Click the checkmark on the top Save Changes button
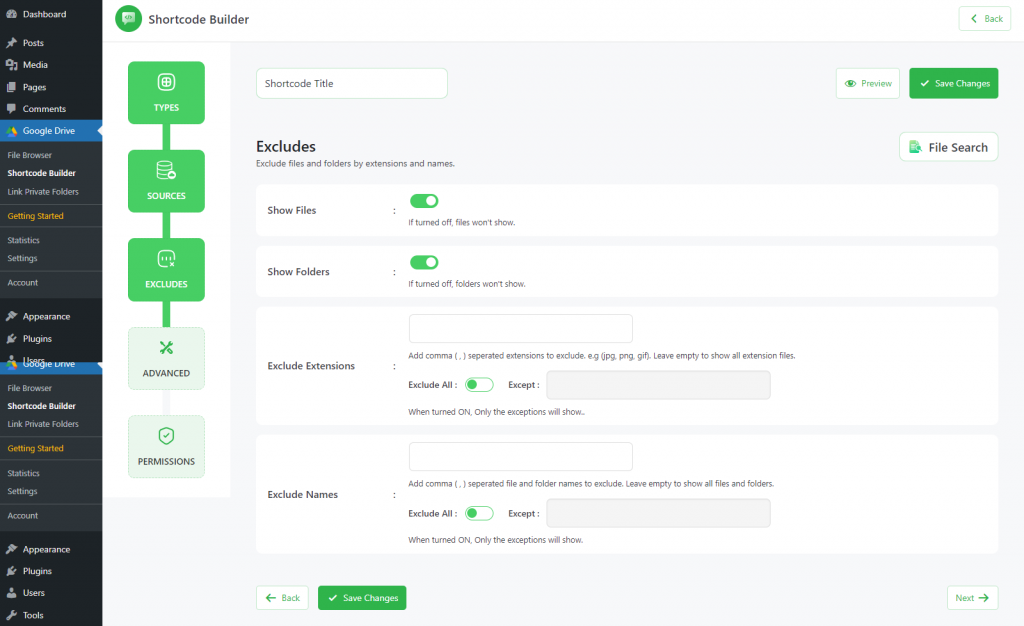The height and width of the screenshot is (626, 1024). coord(925,84)
